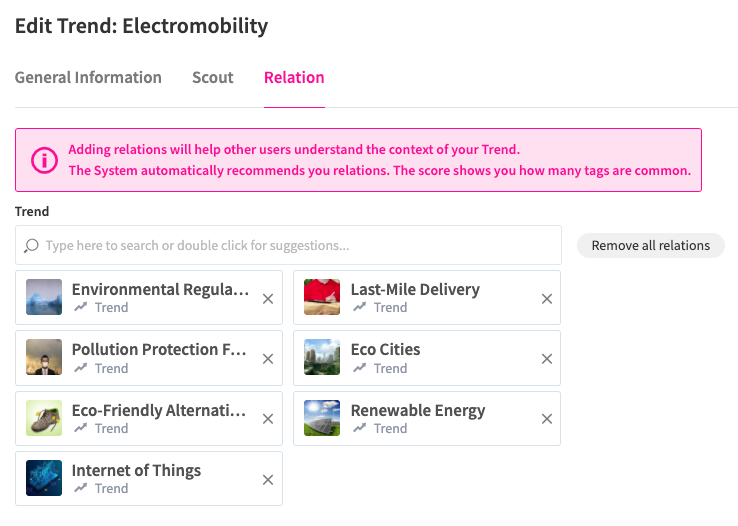Open the Eco Cities trend title
Image resolution: width=738 pixels, height=526 pixels.
[x=385, y=349]
